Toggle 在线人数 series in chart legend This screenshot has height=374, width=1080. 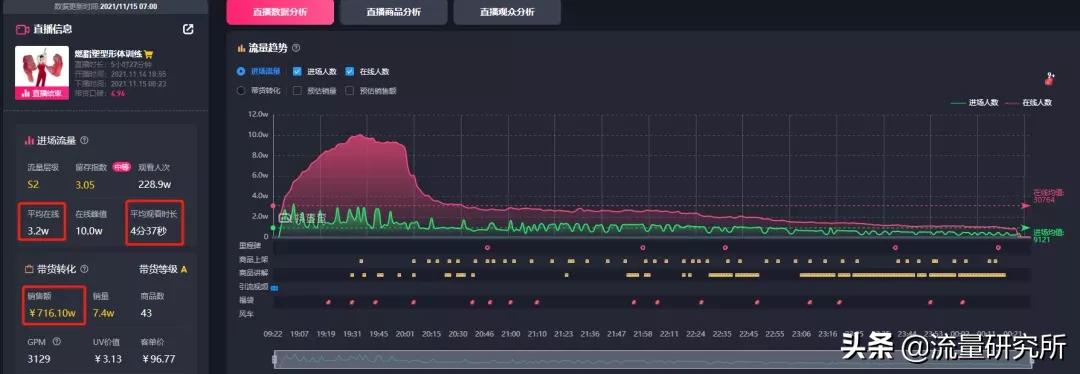point(1028,102)
